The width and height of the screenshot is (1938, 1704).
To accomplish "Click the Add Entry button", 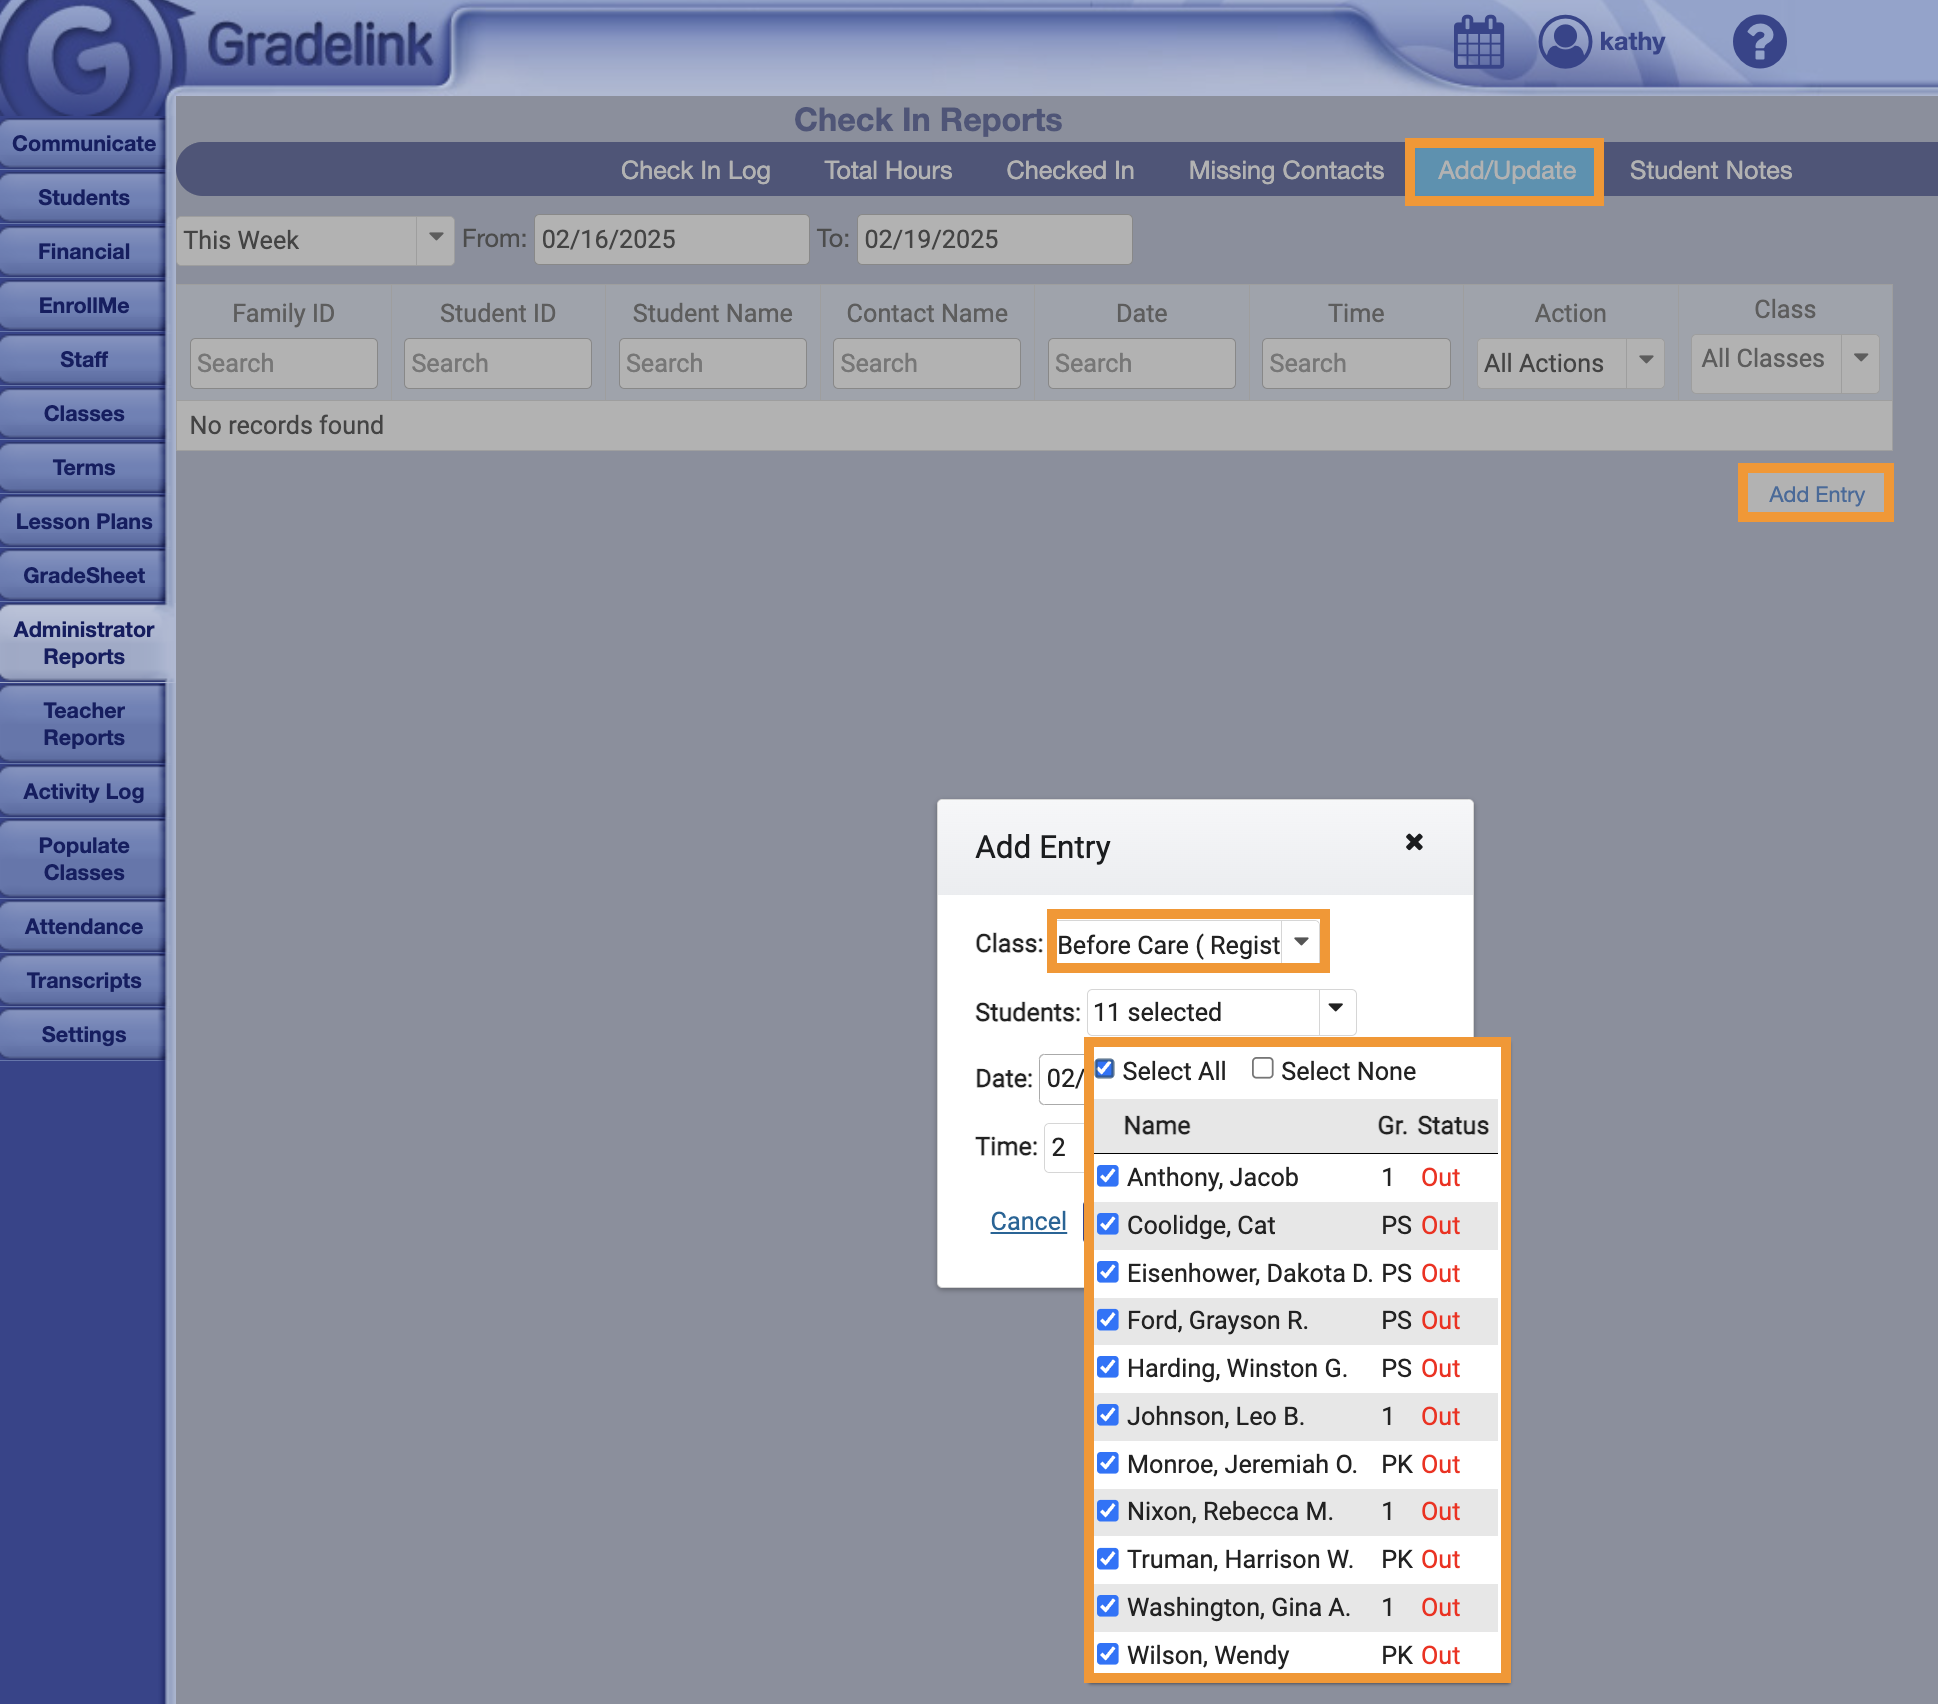I will coord(1815,494).
